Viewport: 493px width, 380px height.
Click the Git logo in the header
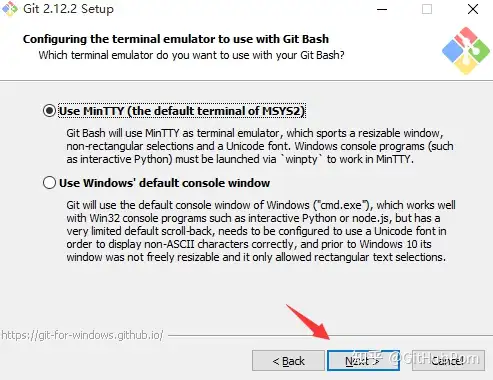[466, 51]
